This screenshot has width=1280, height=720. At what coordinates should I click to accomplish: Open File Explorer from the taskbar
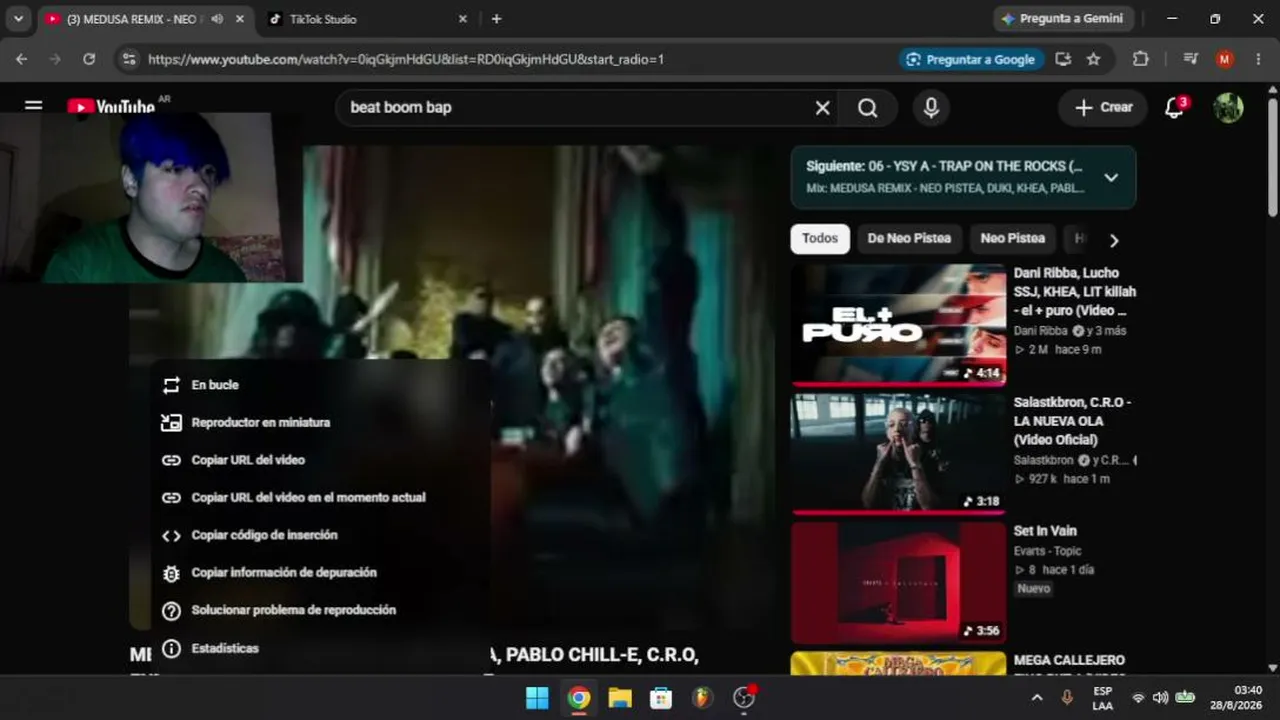pyautogui.click(x=620, y=698)
